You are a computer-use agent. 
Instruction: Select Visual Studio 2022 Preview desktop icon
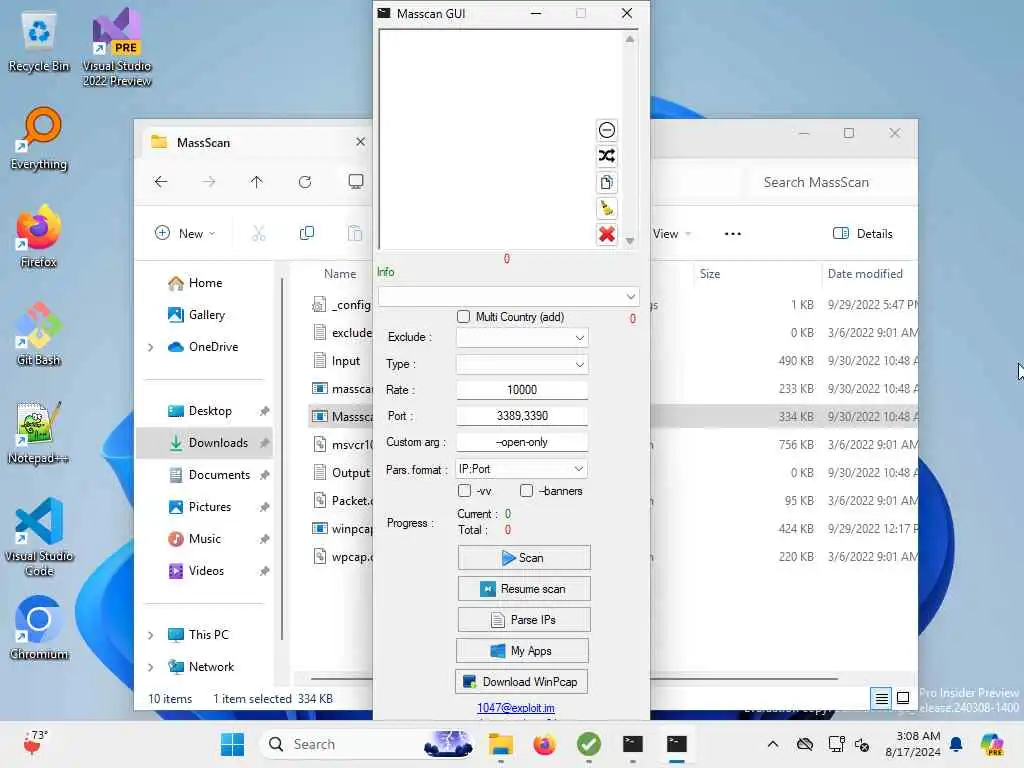(x=117, y=48)
